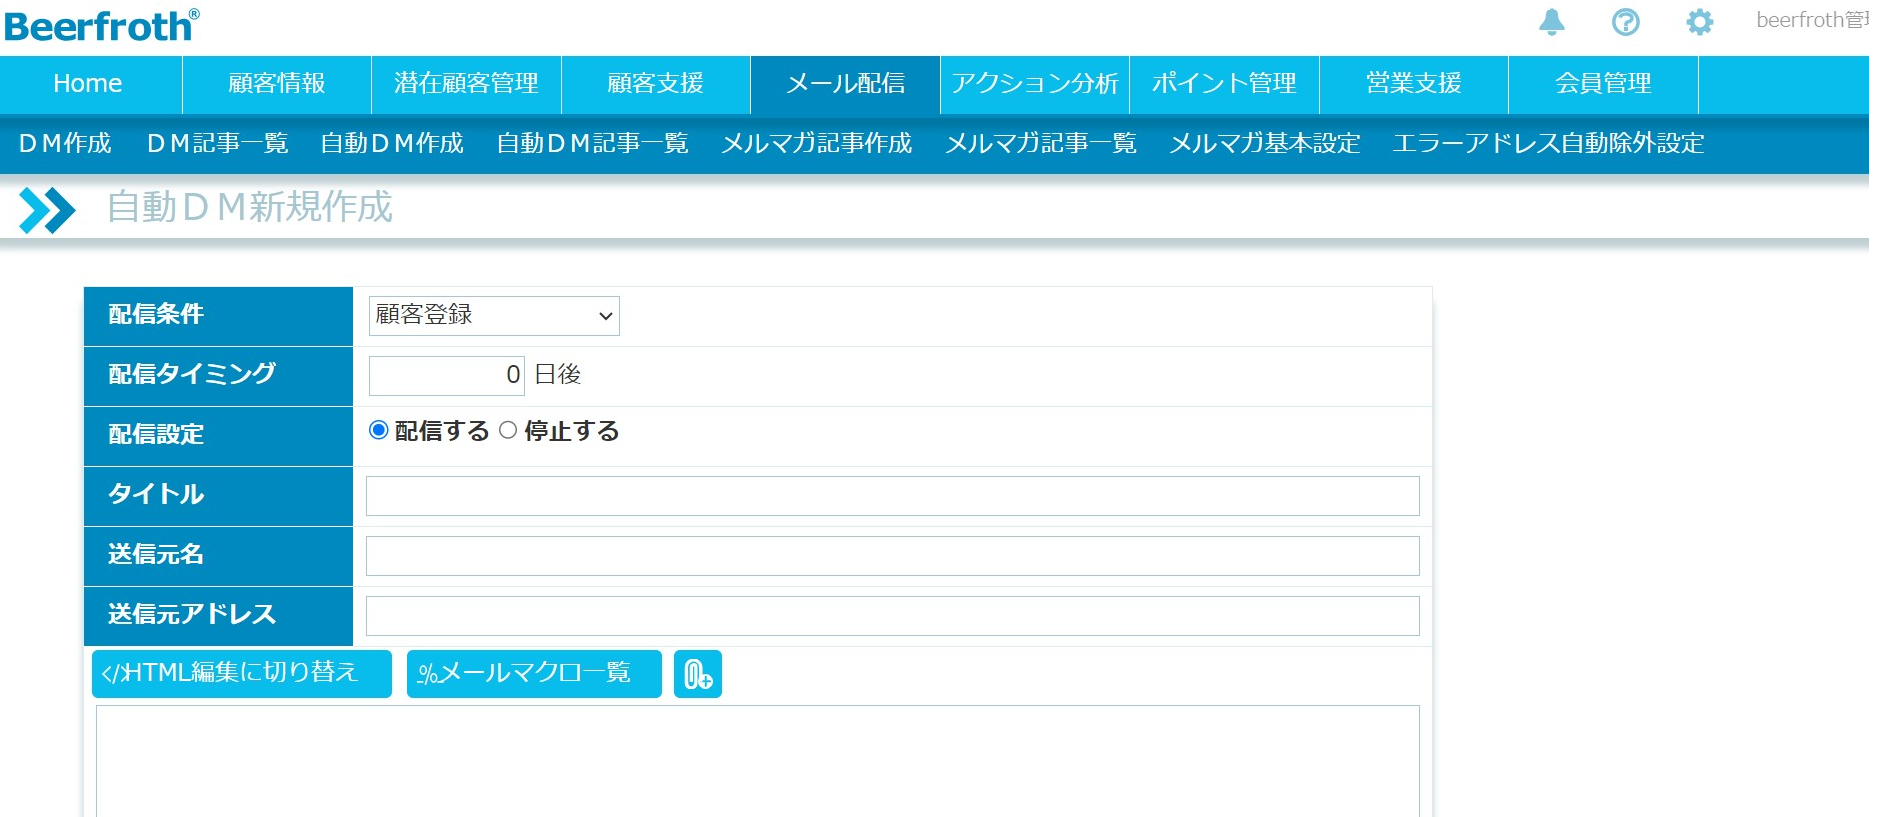Viewport: 1878px width, 817px height.
Task: Focus the 送信元アドレス text field
Action: click(x=892, y=616)
